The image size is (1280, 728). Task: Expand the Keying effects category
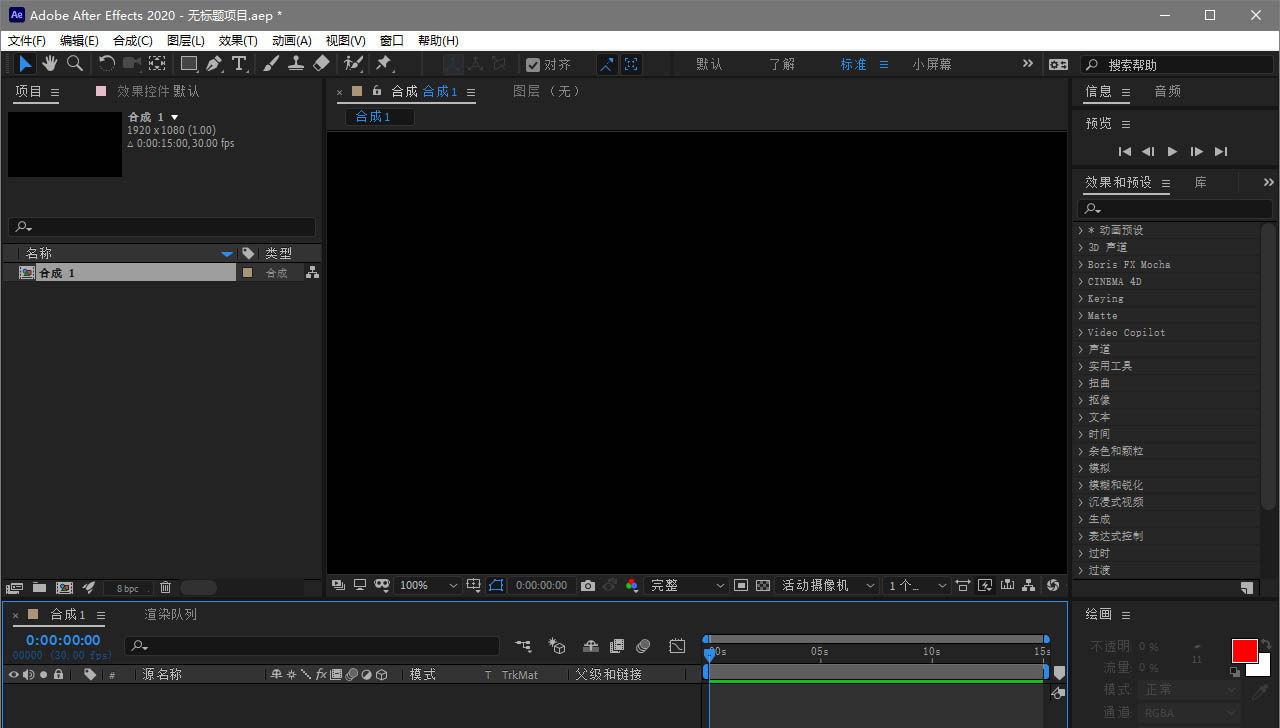[1080, 298]
